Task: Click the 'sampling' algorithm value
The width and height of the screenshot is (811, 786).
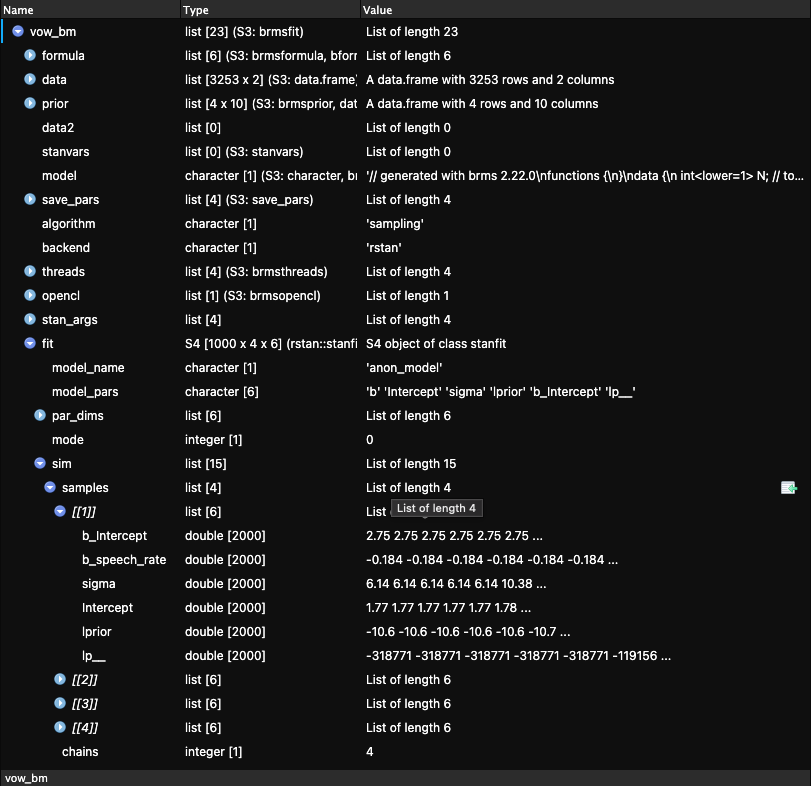Action: coord(395,224)
